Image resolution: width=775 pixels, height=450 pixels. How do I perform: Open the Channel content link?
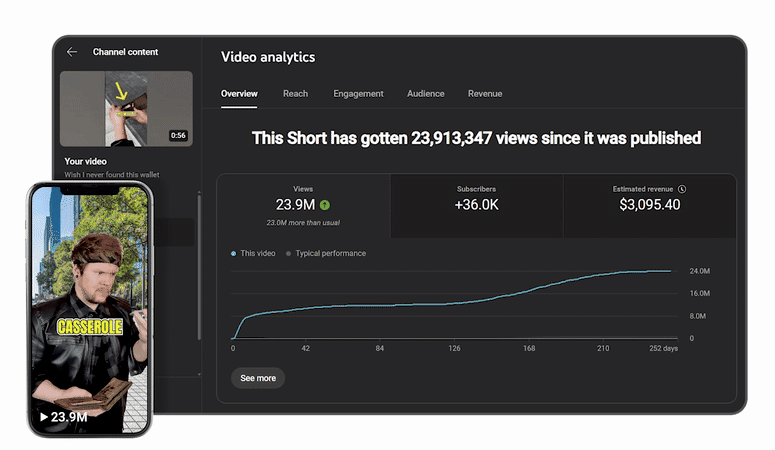pos(126,52)
